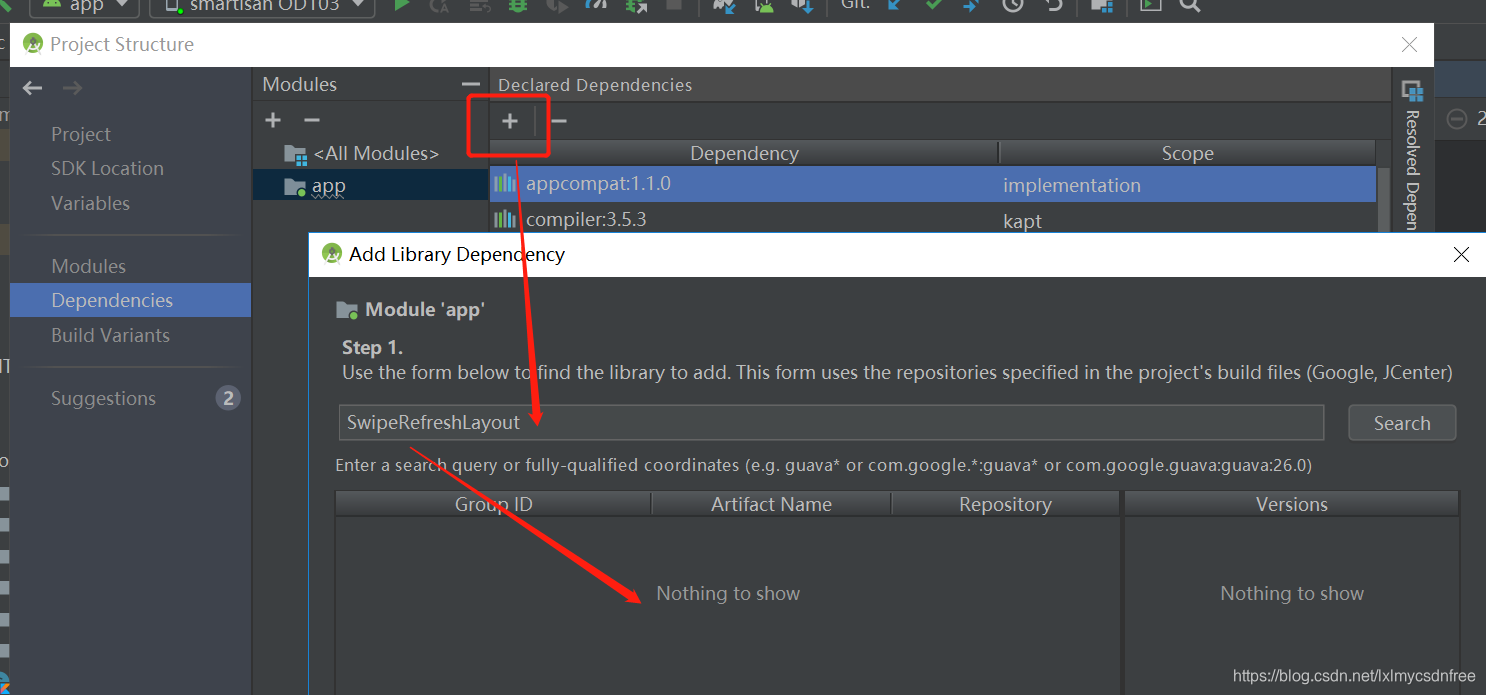Close the Add Library Dependency dialog
The height and width of the screenshot is (695, 1486).
1461,255
